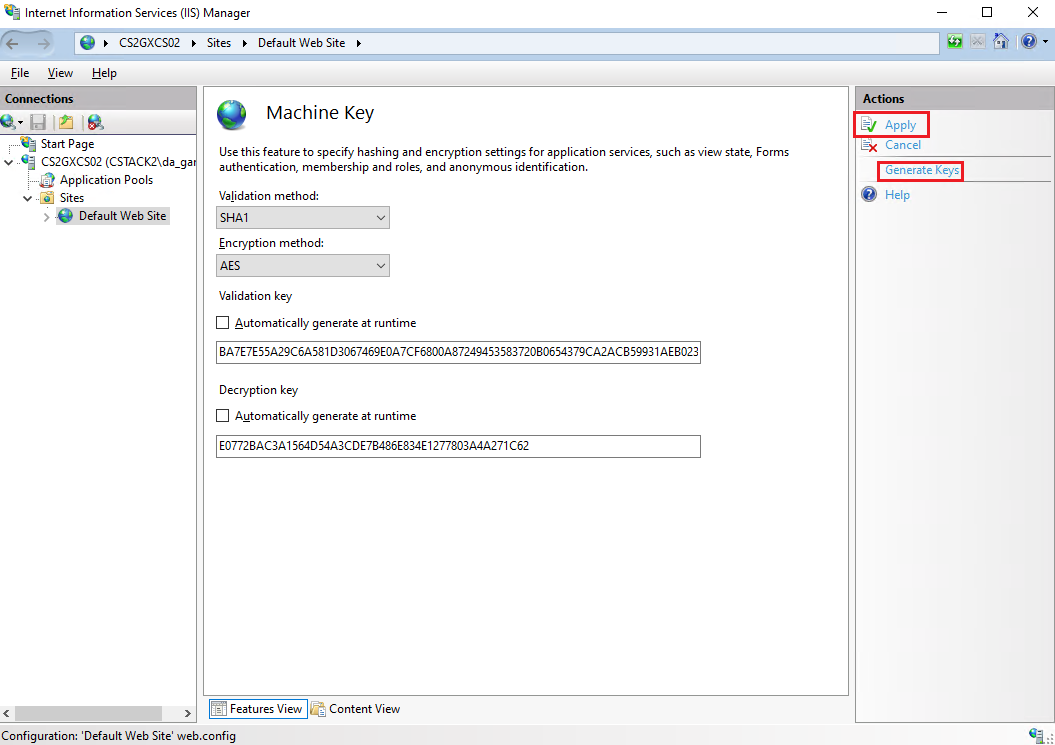Select Start Page in tree
1055x745 pixels.
[67, 143]
